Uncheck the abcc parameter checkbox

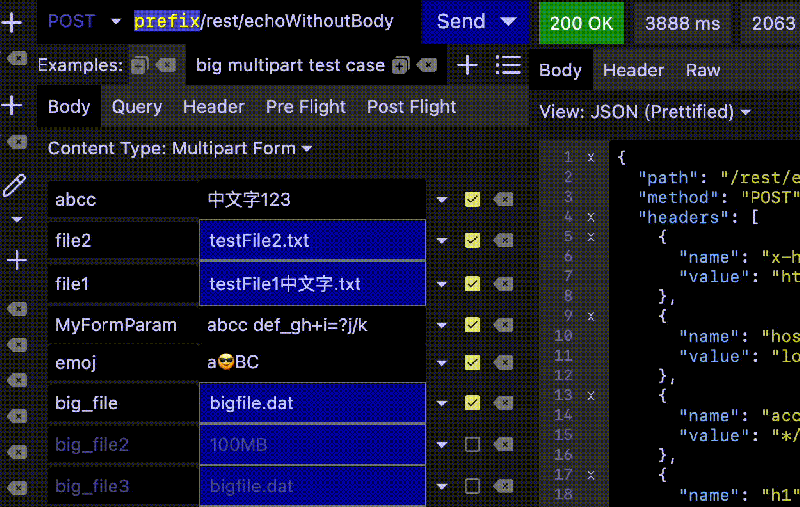pyautogui.click(x=472, y=199)
